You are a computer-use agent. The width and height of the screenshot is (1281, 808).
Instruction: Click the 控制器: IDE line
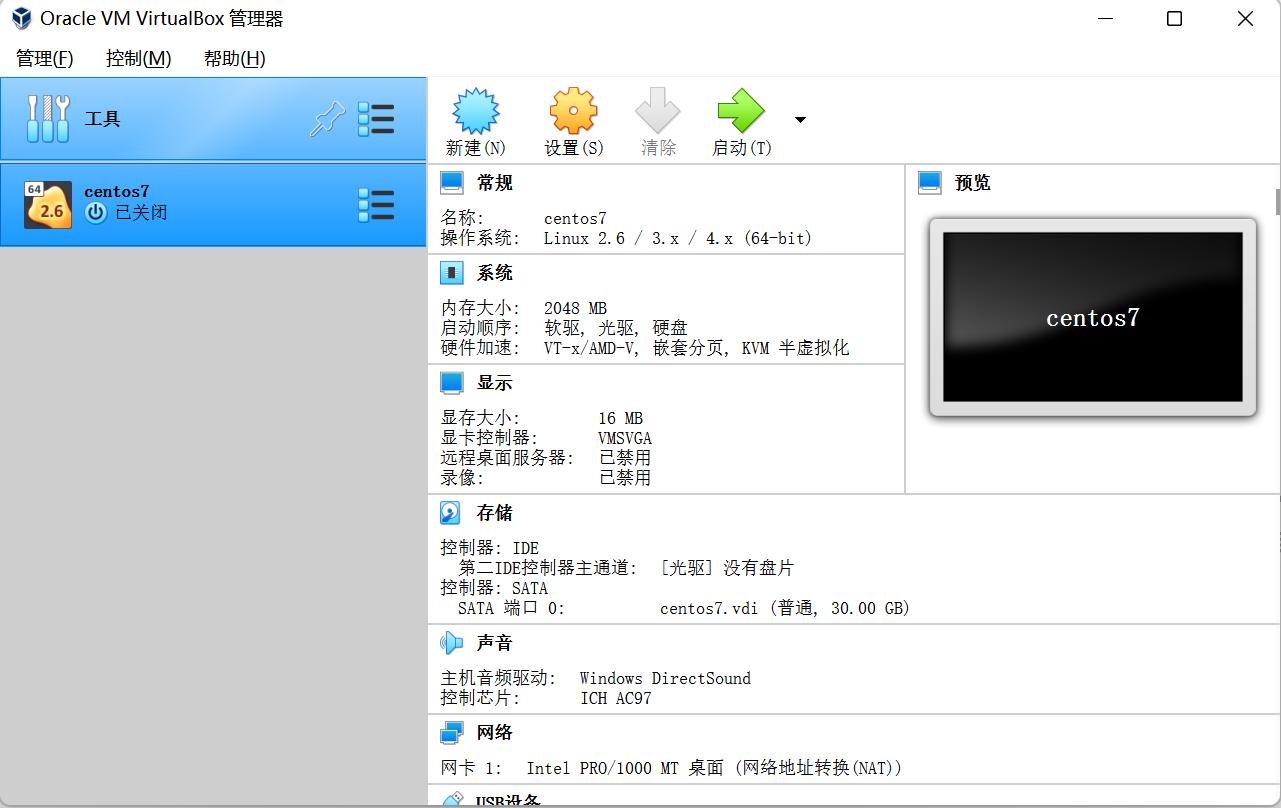coord(490,548)
